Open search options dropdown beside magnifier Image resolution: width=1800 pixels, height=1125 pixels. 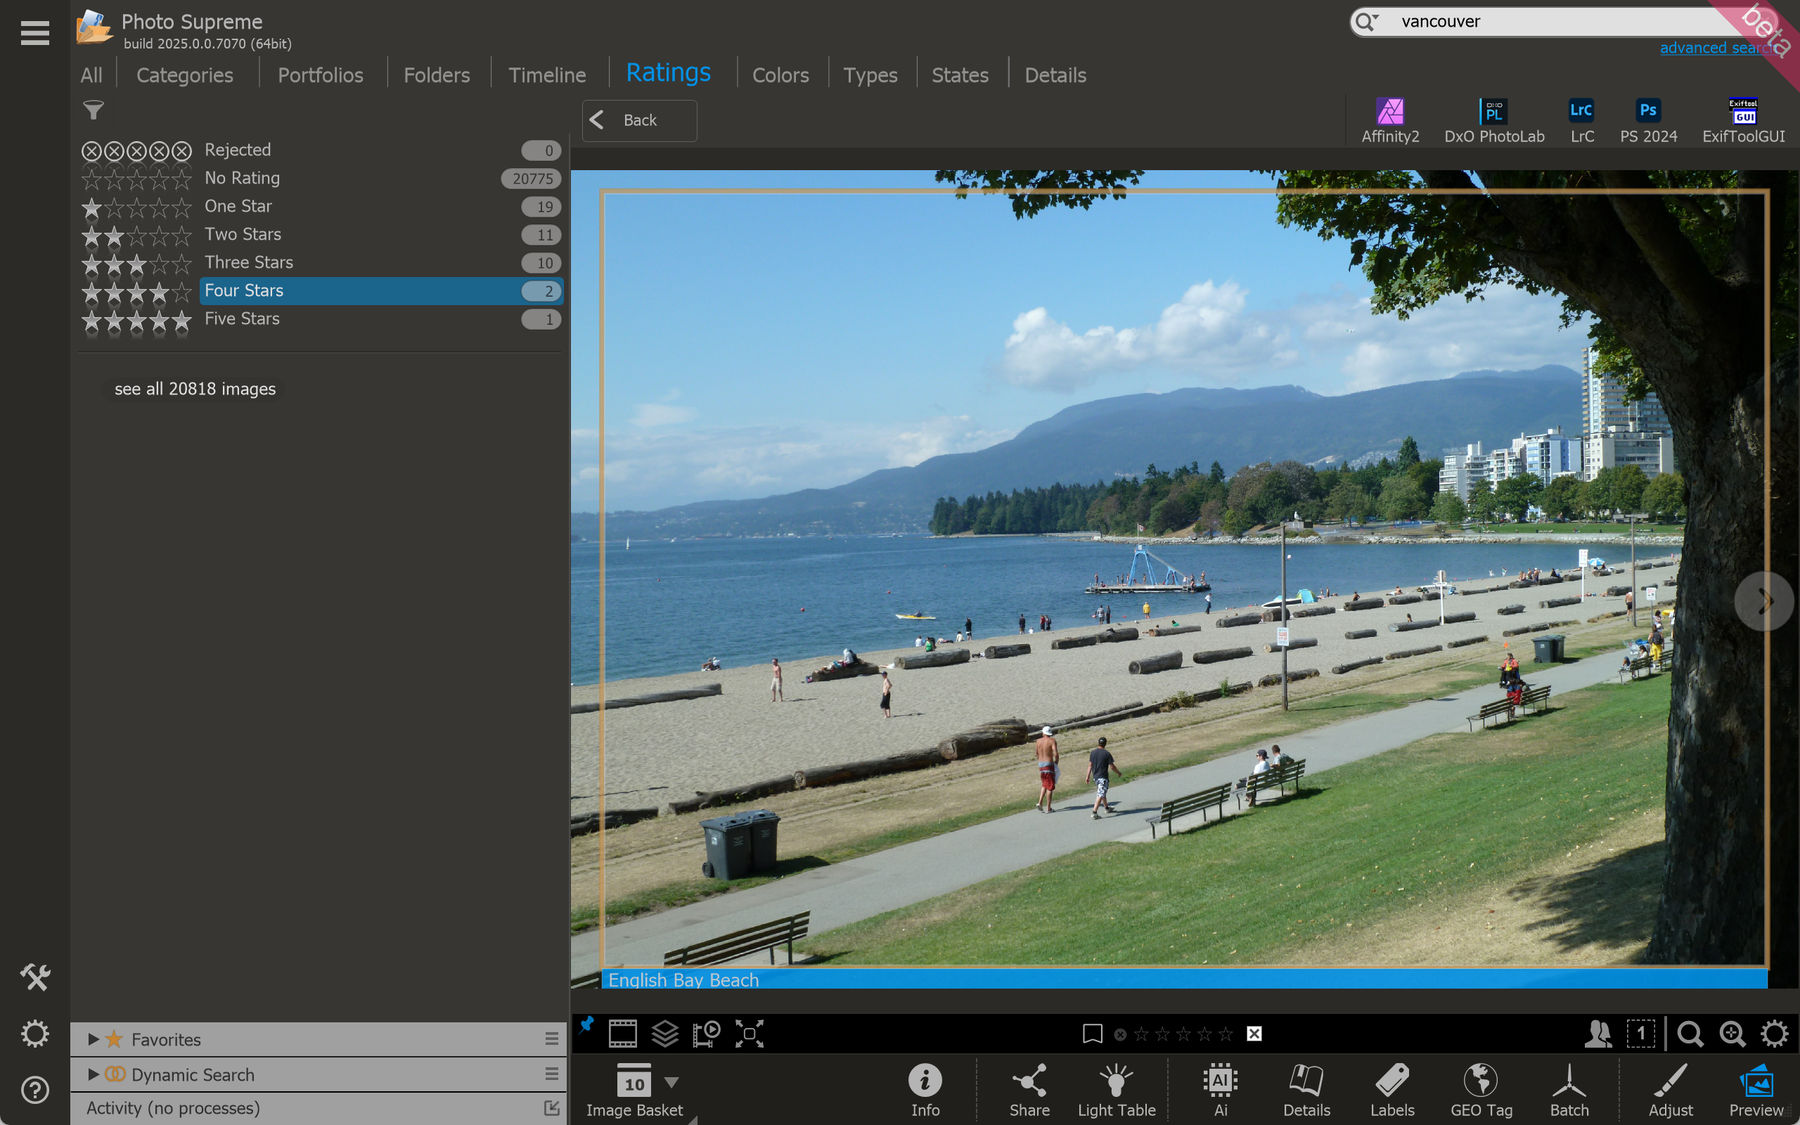point(1376,18)
